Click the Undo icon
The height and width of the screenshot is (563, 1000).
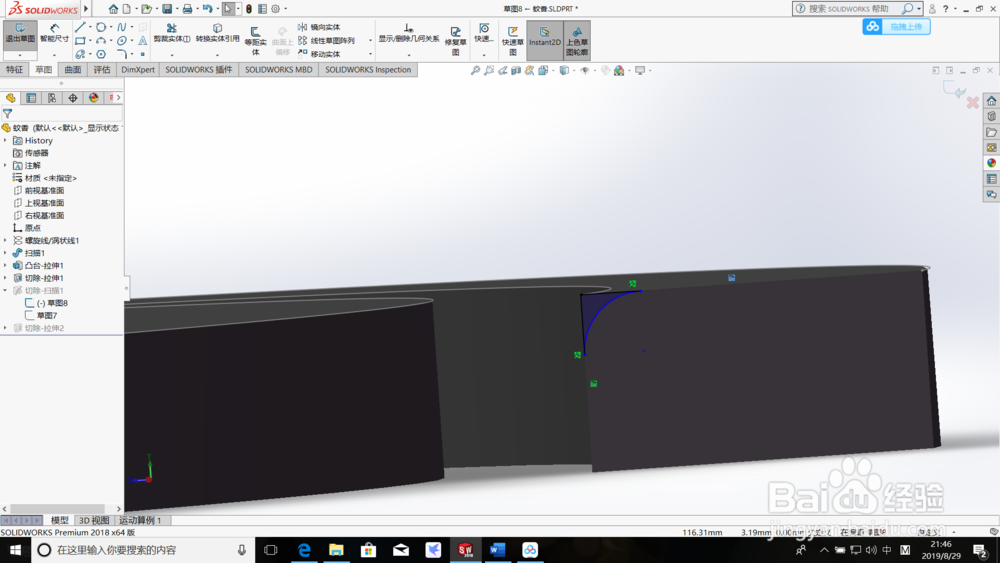click(x=207, y=9)
